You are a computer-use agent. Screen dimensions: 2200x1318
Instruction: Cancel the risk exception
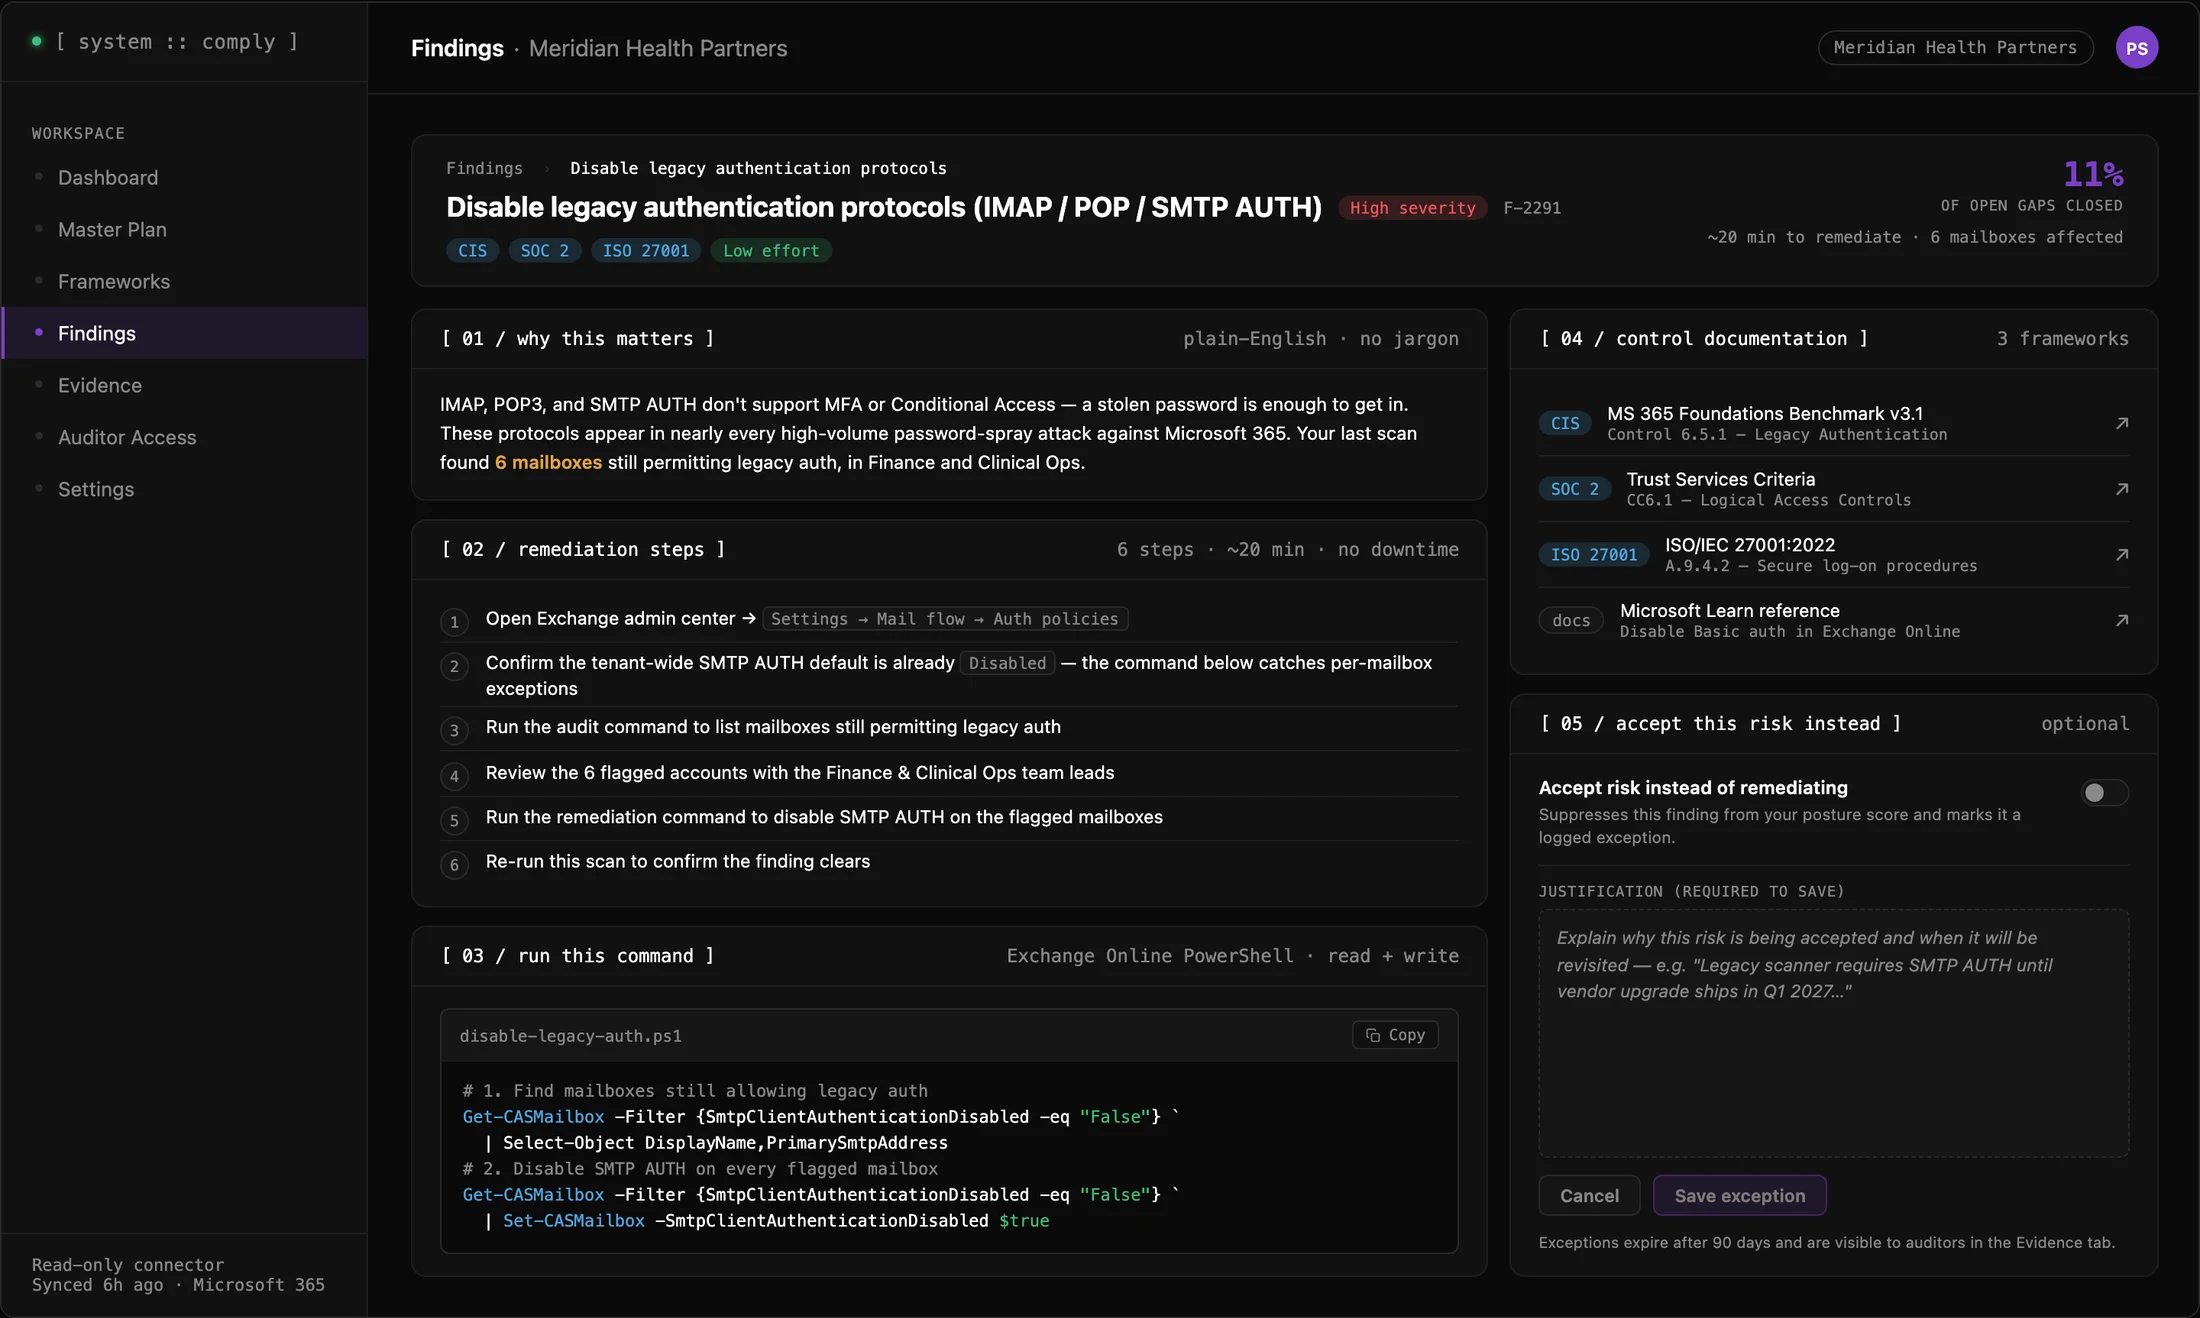click(x=1589, y=1196)
